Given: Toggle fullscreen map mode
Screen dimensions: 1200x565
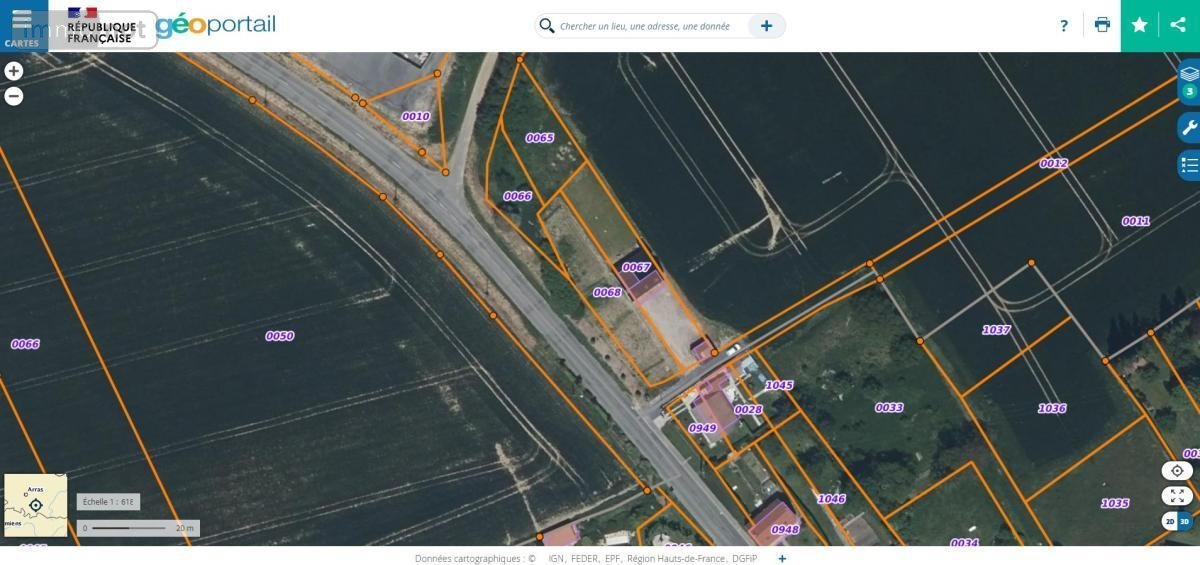Looking at the screenshot, I should tap(1177, 496).
